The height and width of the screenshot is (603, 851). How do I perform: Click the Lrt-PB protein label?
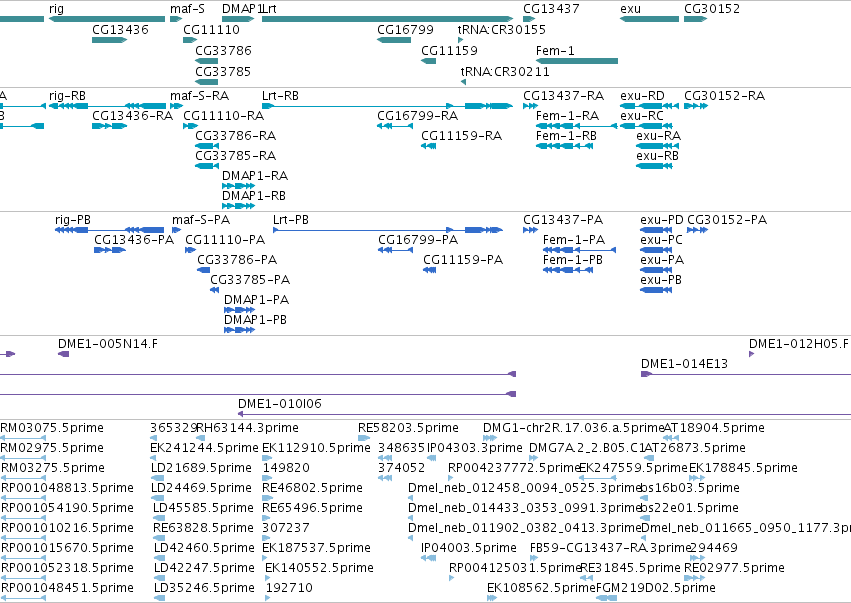coord(291,220)
